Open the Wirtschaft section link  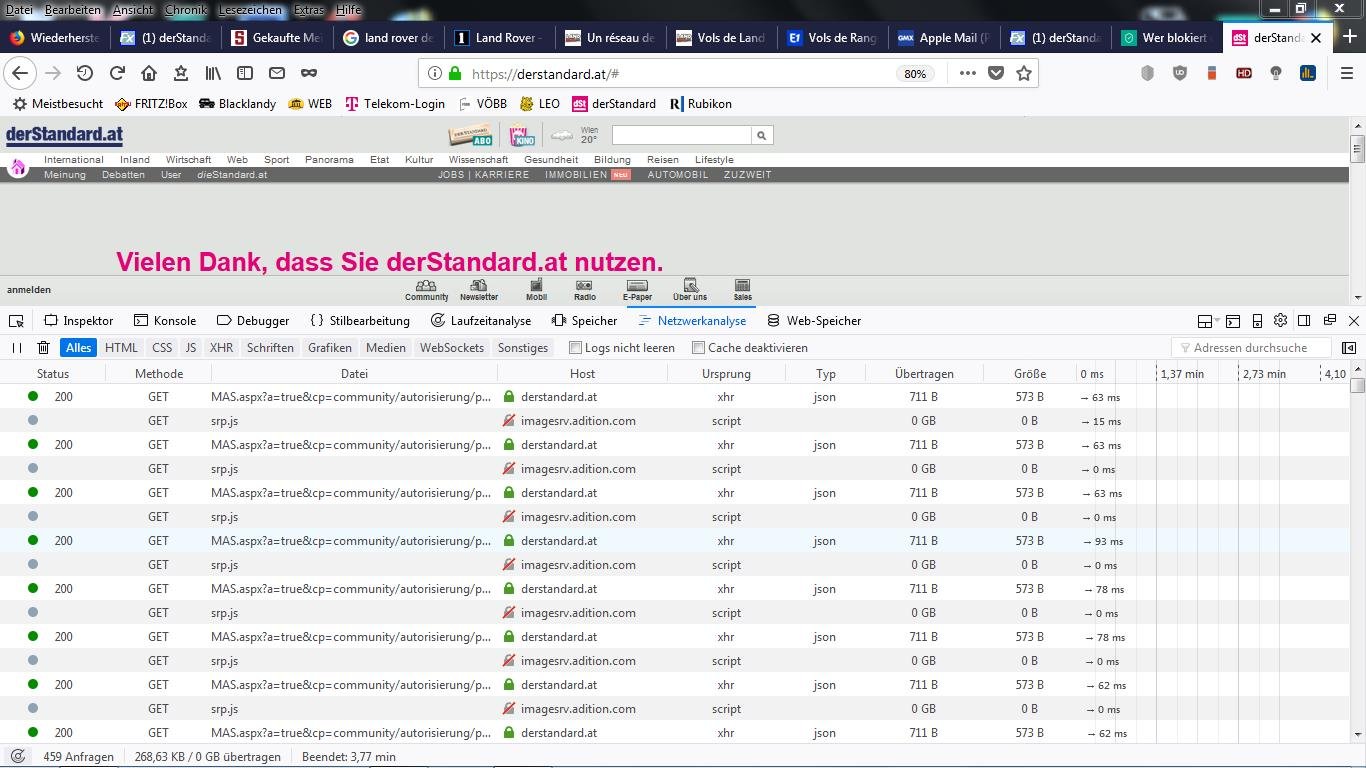[x=188, y=160]
